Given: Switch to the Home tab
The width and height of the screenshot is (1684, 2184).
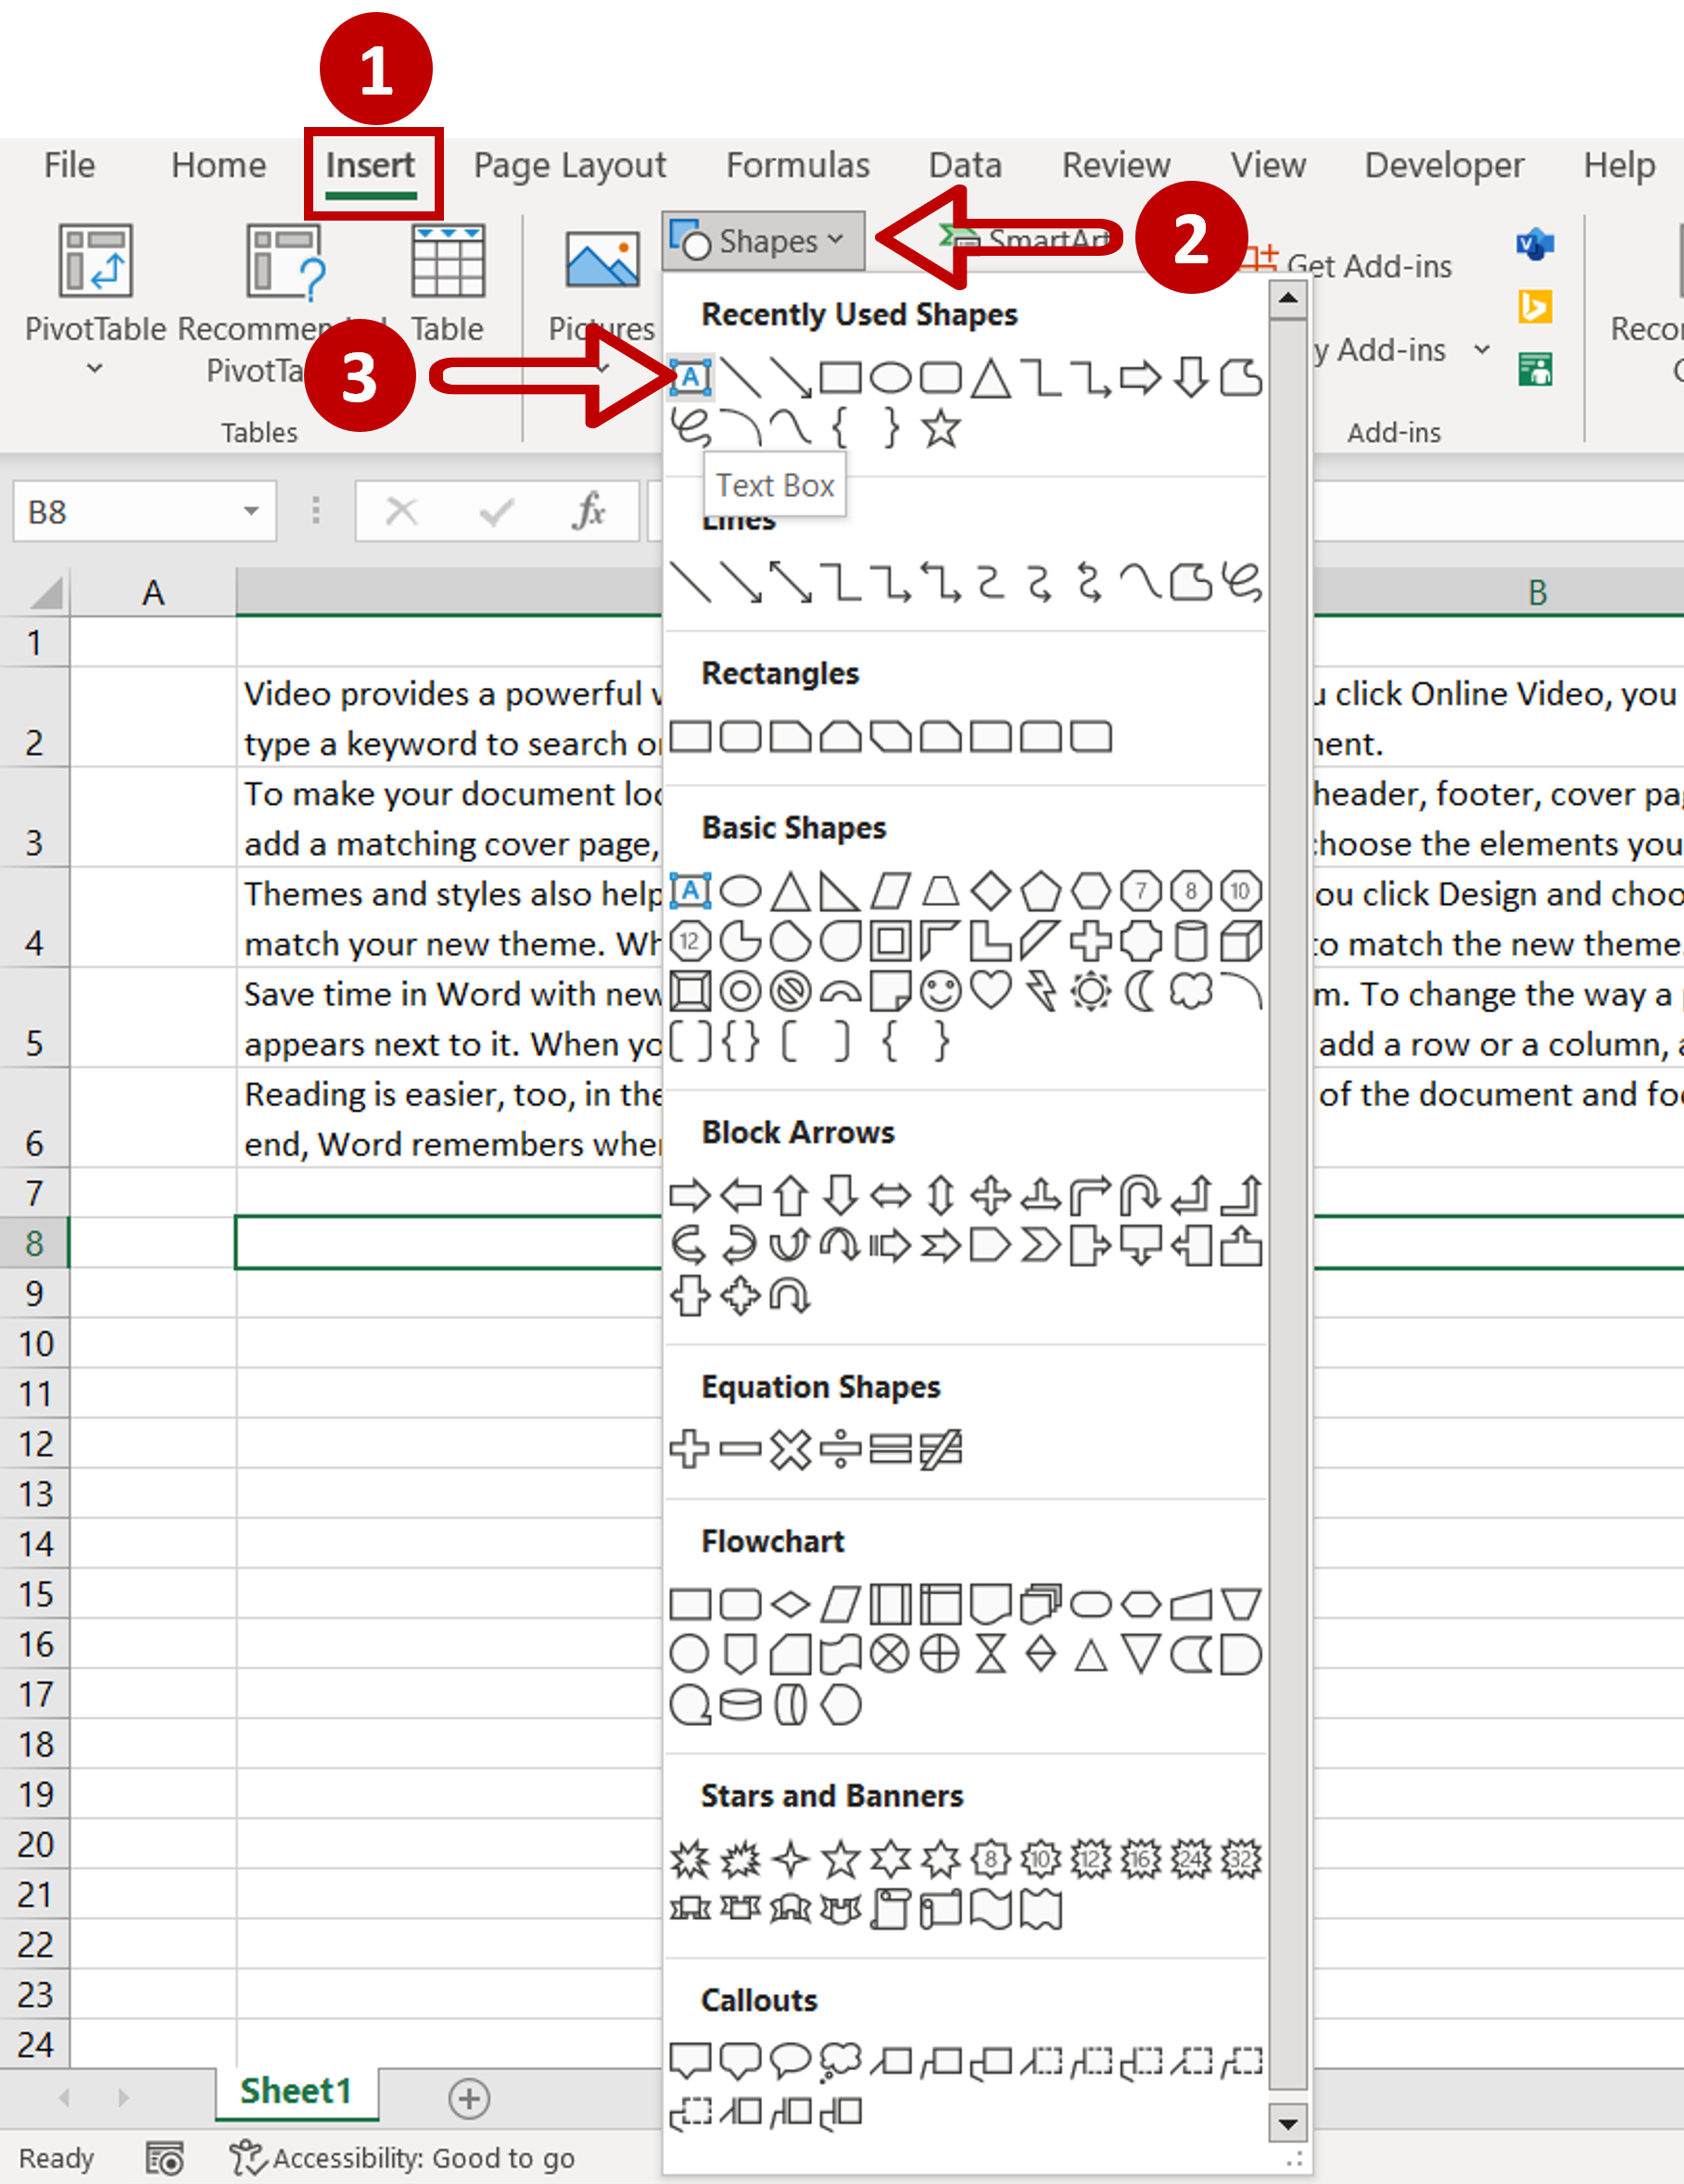Looking at the screenshot, I should (219, 165).
